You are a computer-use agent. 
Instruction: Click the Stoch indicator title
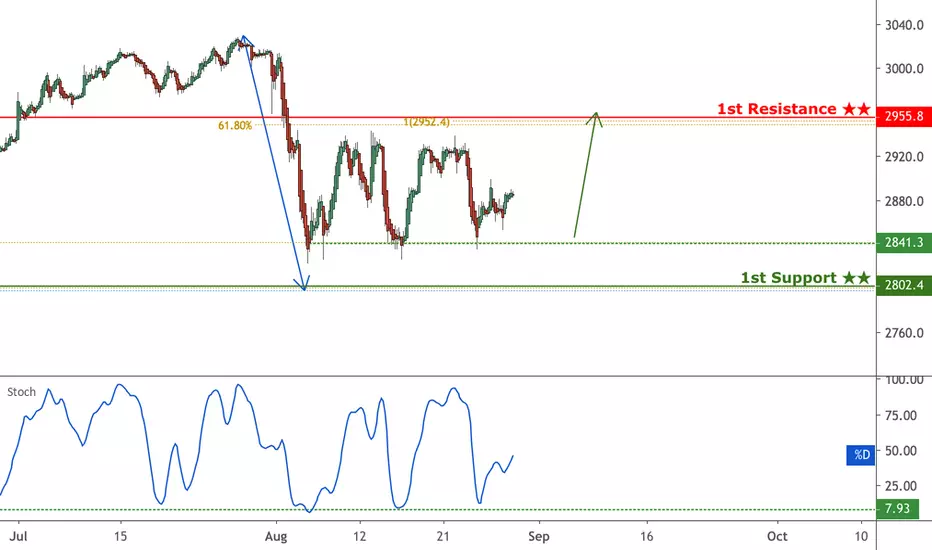point(21,392)
